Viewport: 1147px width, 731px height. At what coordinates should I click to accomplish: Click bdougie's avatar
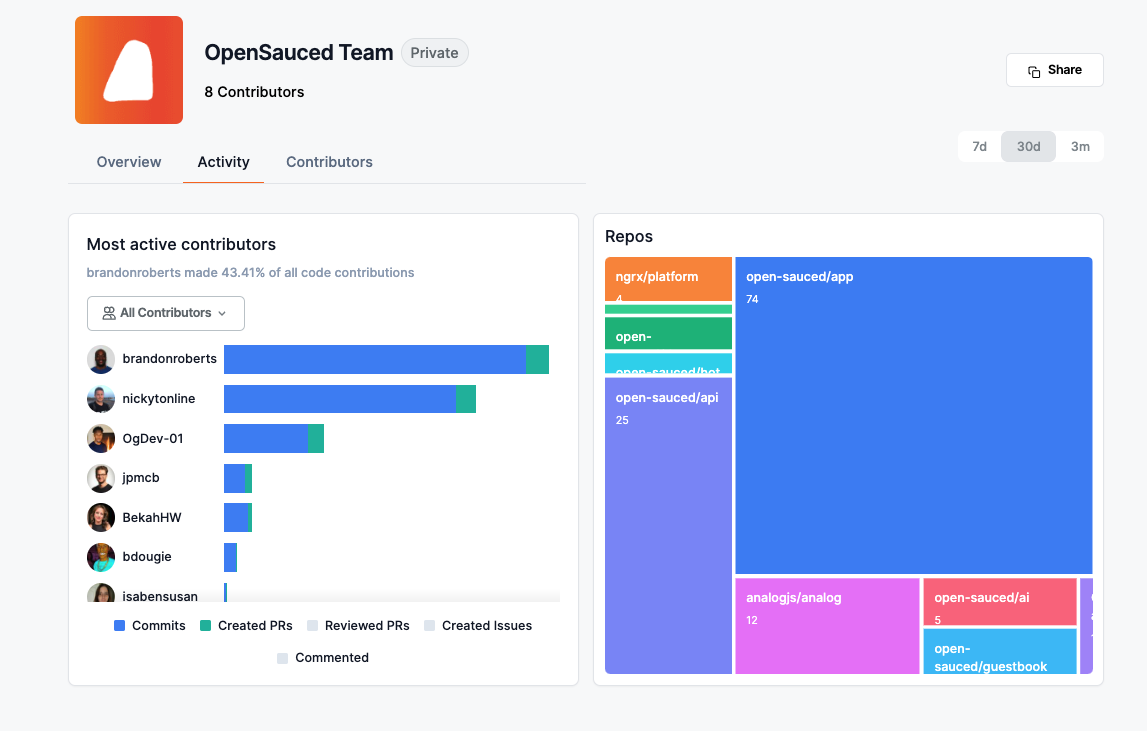(101, 557)
